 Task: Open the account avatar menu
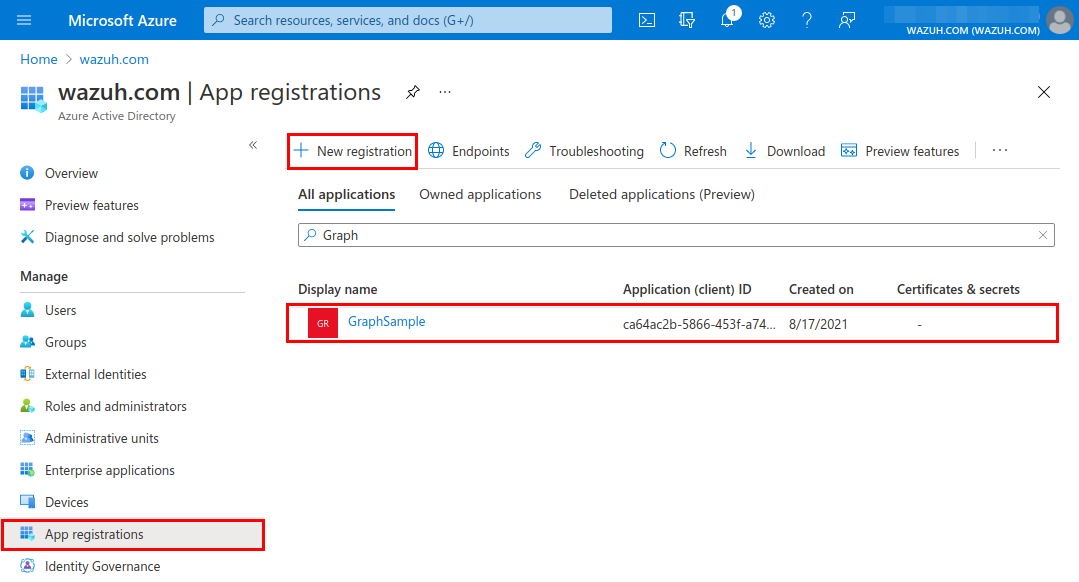(x=1060, y=20)
